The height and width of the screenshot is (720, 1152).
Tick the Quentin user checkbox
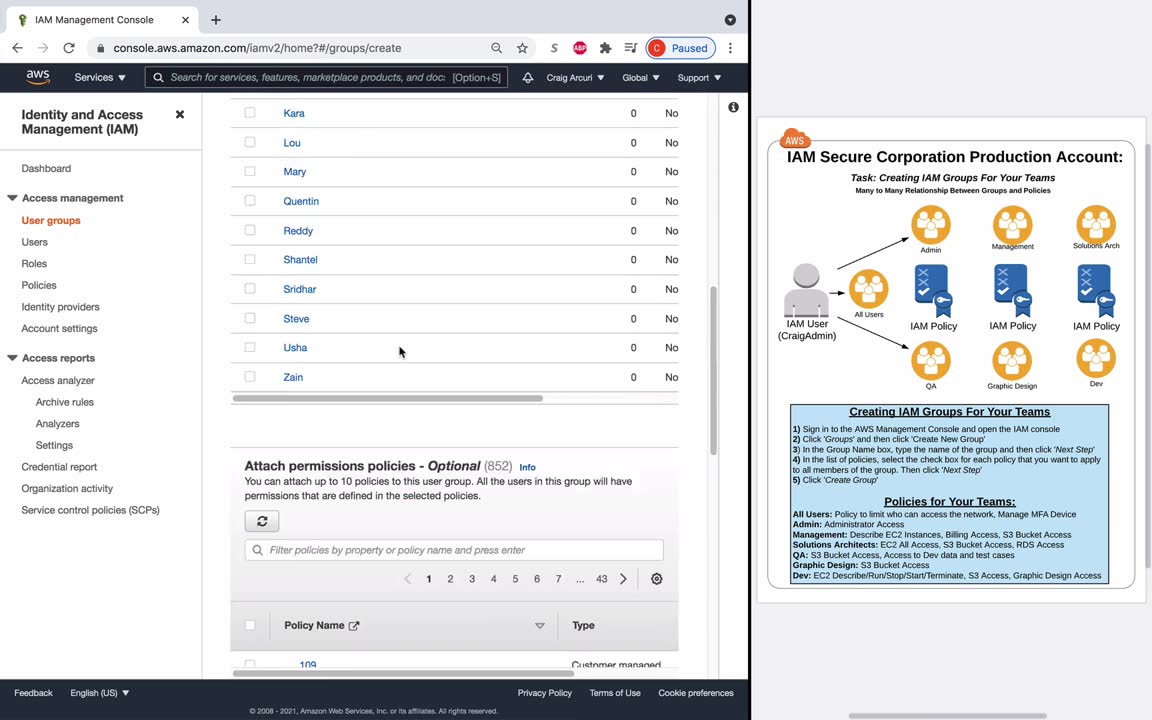coord(250,201)
